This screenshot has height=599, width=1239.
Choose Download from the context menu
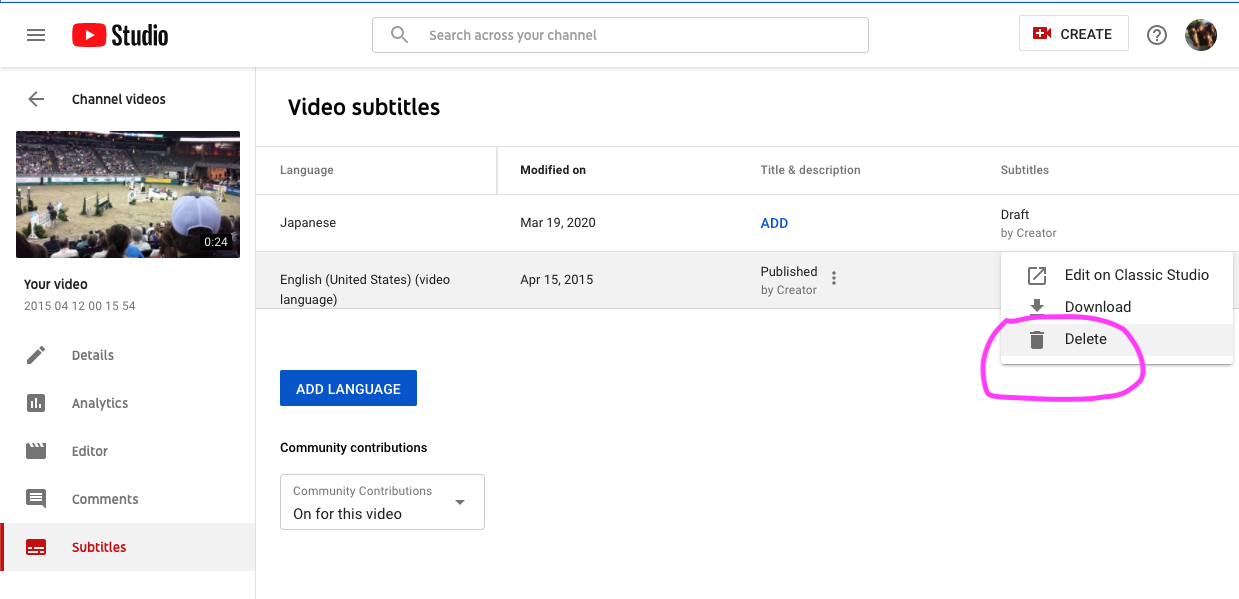tap(1097, 307)
